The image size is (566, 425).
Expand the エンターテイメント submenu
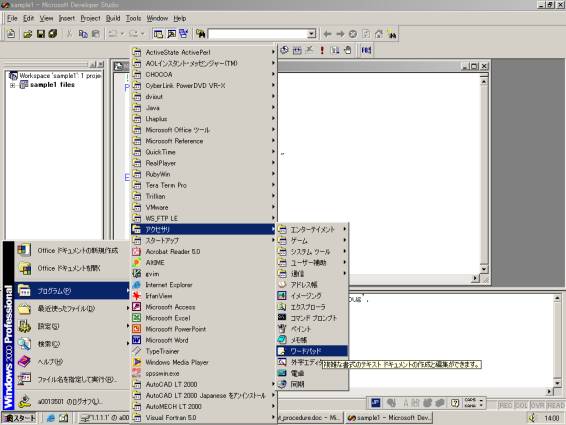pos(312,229)
